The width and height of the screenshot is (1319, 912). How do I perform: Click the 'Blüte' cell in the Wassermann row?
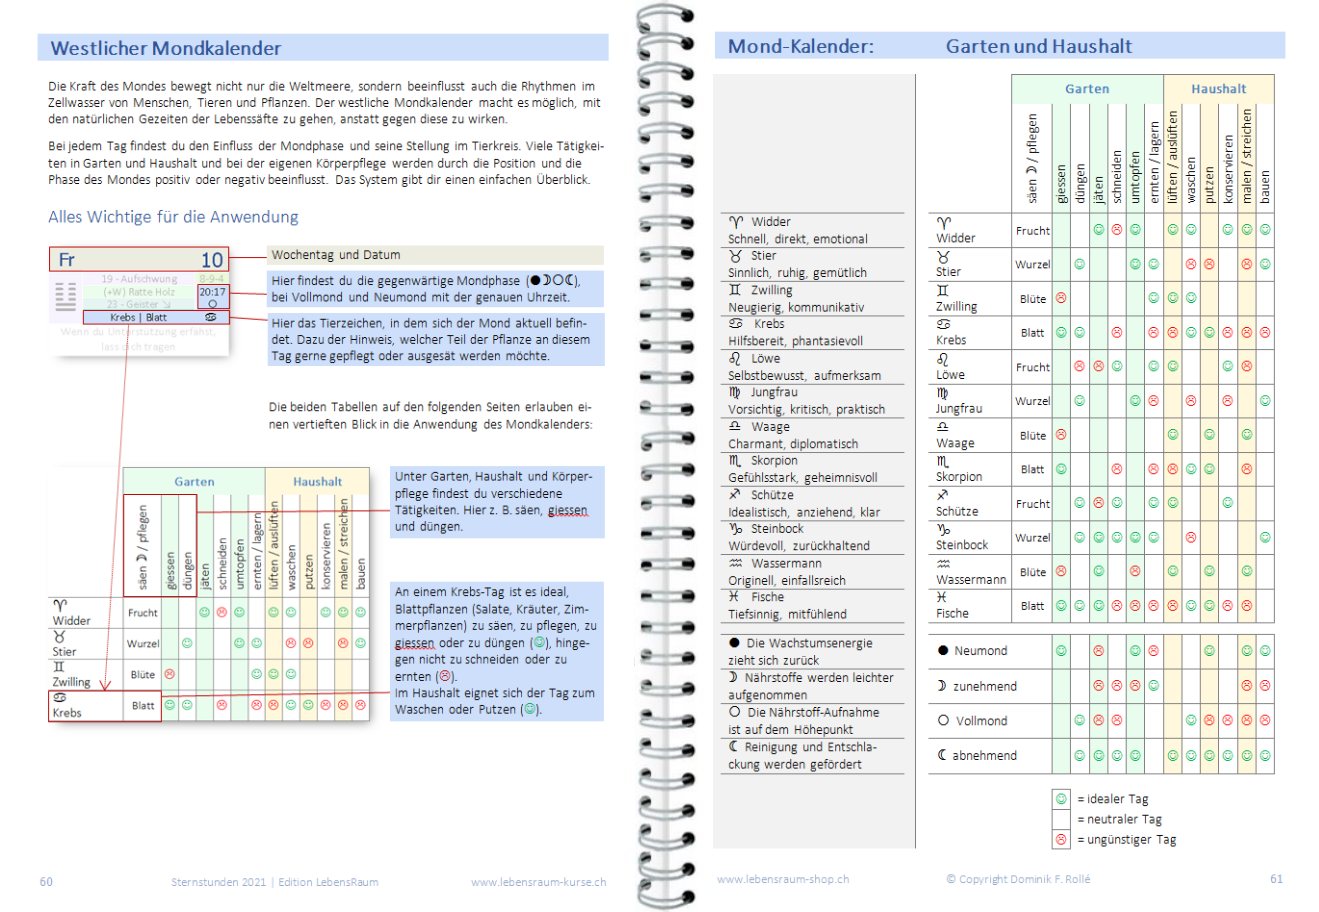click(1032, 572)
